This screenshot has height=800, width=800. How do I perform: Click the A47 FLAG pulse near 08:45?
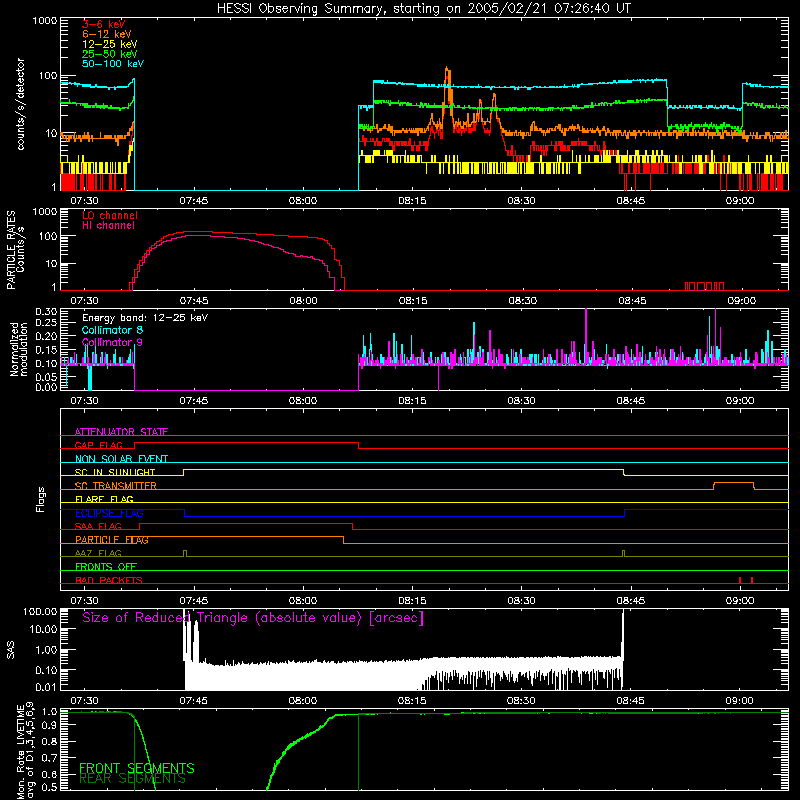click(x=623, y=554)
